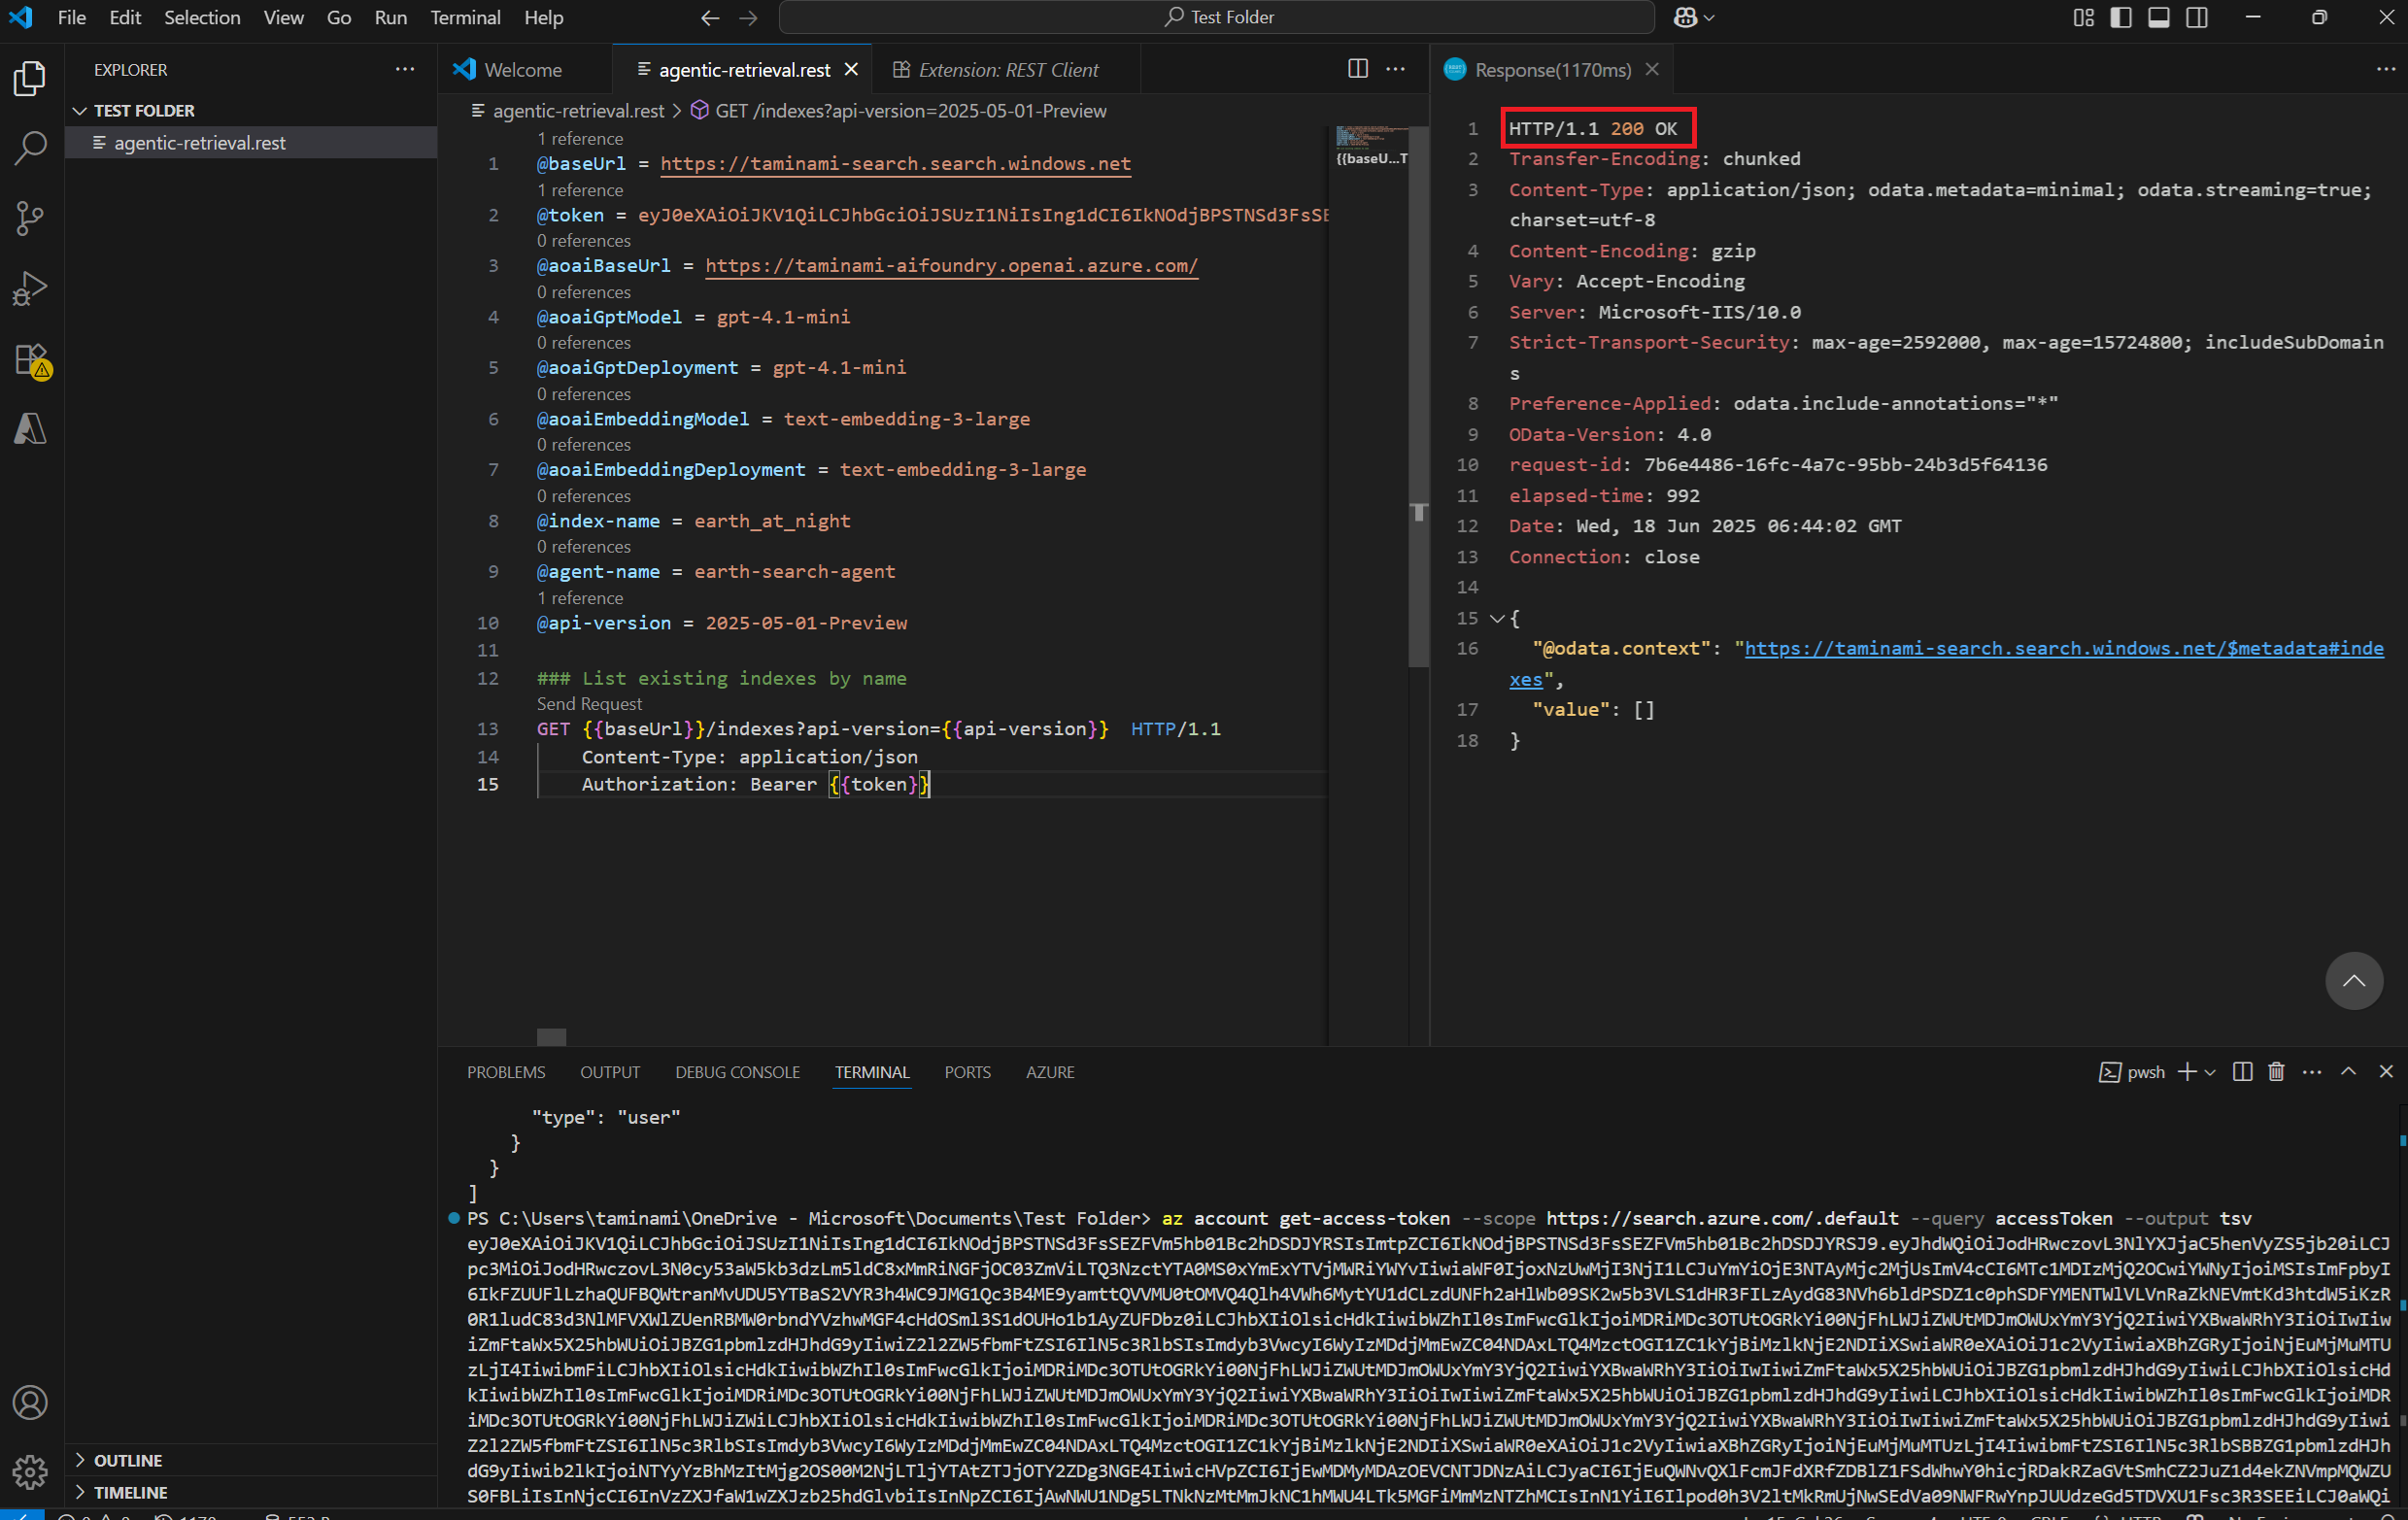The image size is (2408, 1520).
Task: Switch to the PORTS panel tab
Action: (x=967, y=1072)
